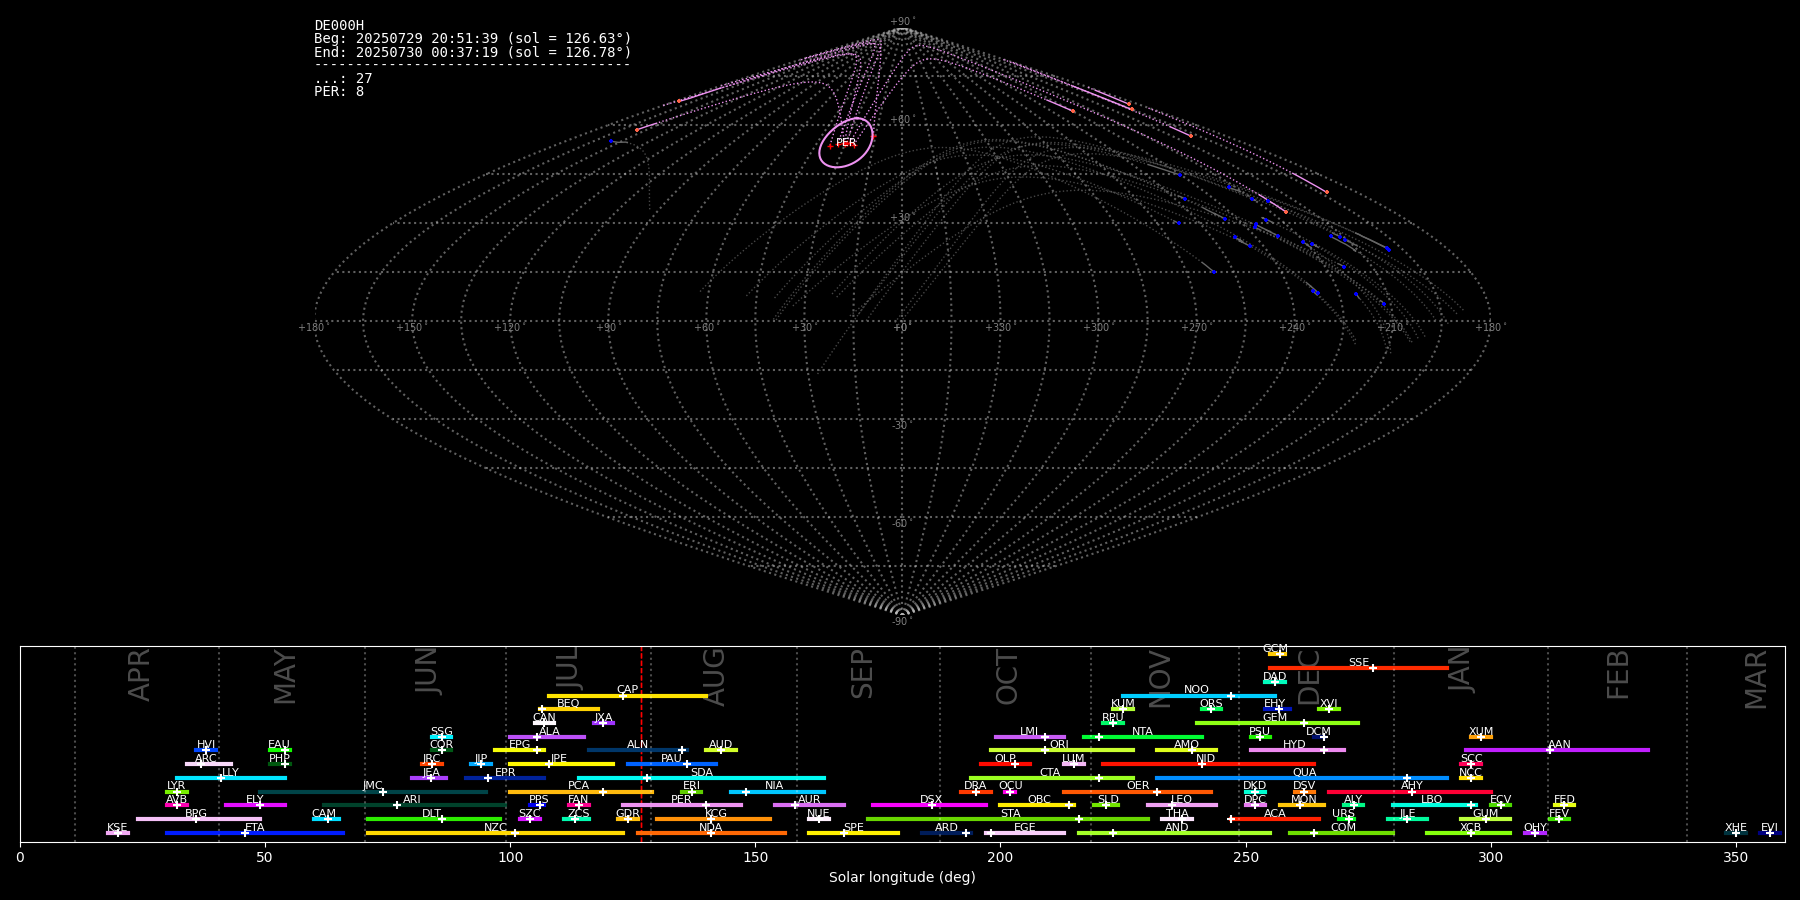Click the 150 tick on solar longitude axis
The width and height of the screenshot is (1800, 900).
(x=755, y=857)
